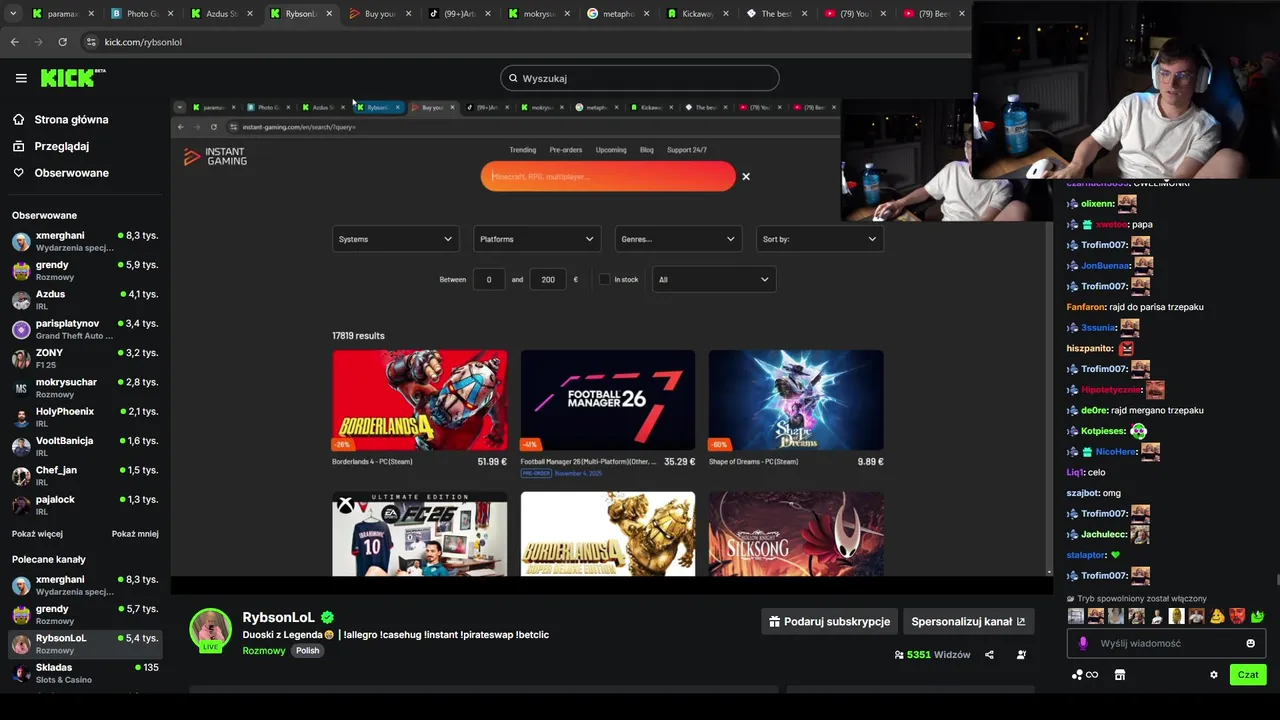This screenshot has width=1280, height=720.
Task: Collapse followed list with Pokaż mniej
Action: tap(135, 534)
